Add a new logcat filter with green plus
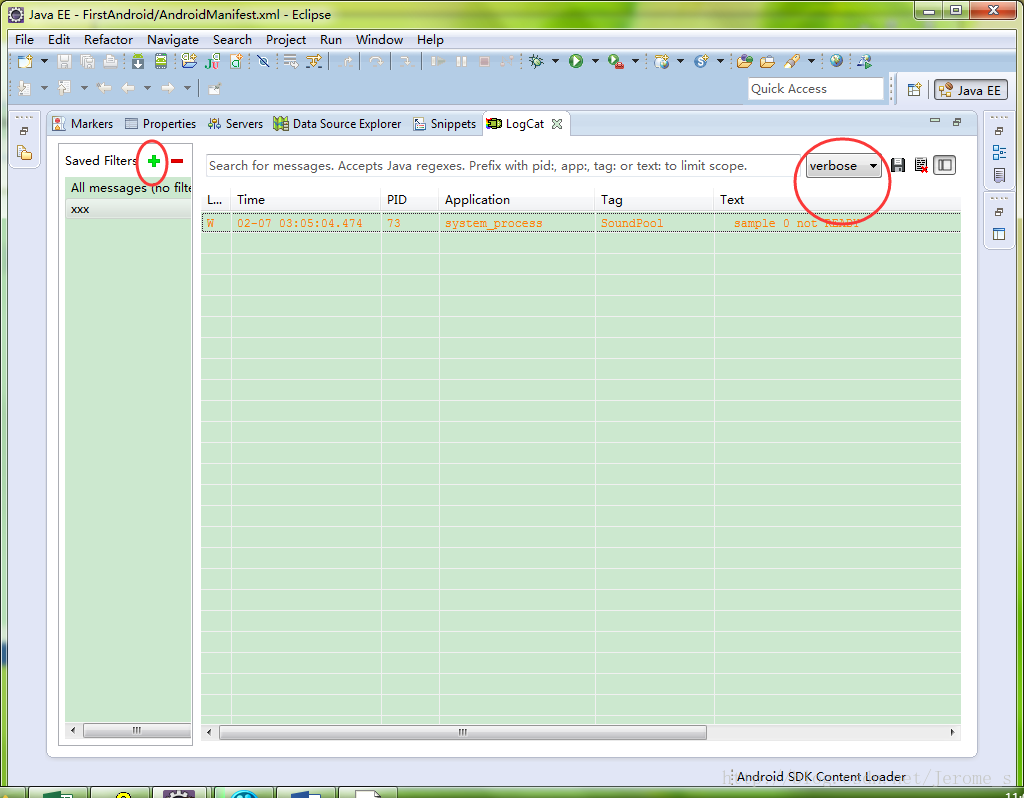Viewport: 1024px width, 798px height. (x=153, y=161)
